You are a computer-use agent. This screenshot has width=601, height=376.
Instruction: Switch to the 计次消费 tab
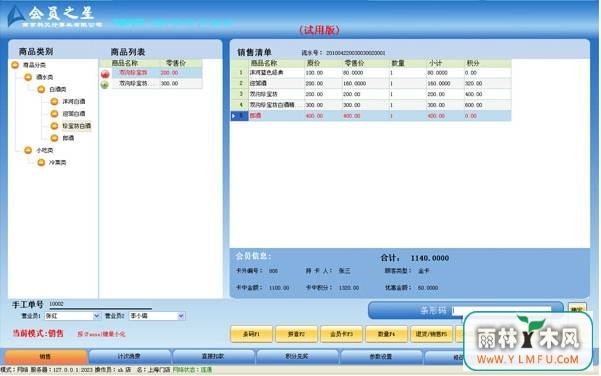click(129, 356)
